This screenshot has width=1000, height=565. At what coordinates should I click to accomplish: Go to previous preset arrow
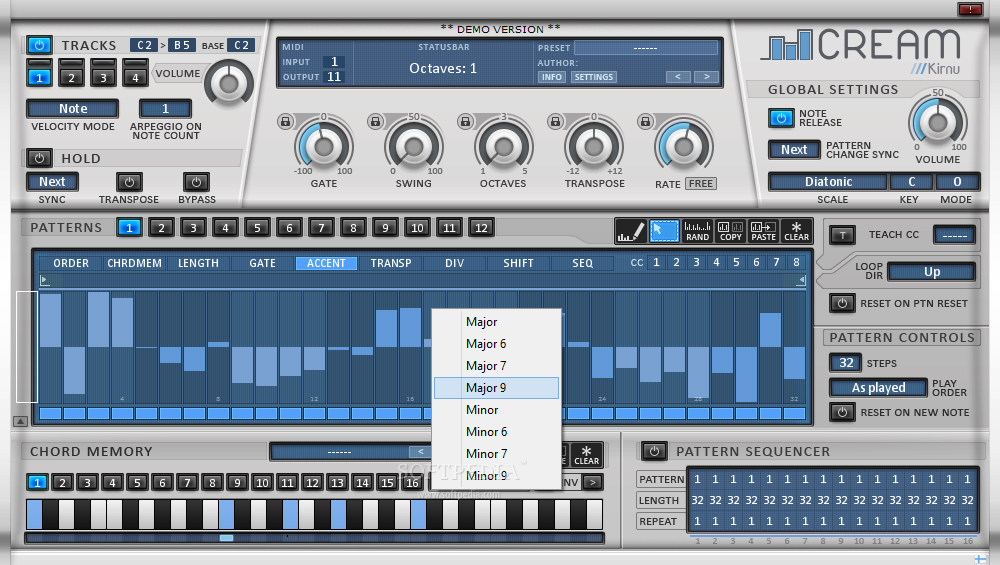coord(678,77)
